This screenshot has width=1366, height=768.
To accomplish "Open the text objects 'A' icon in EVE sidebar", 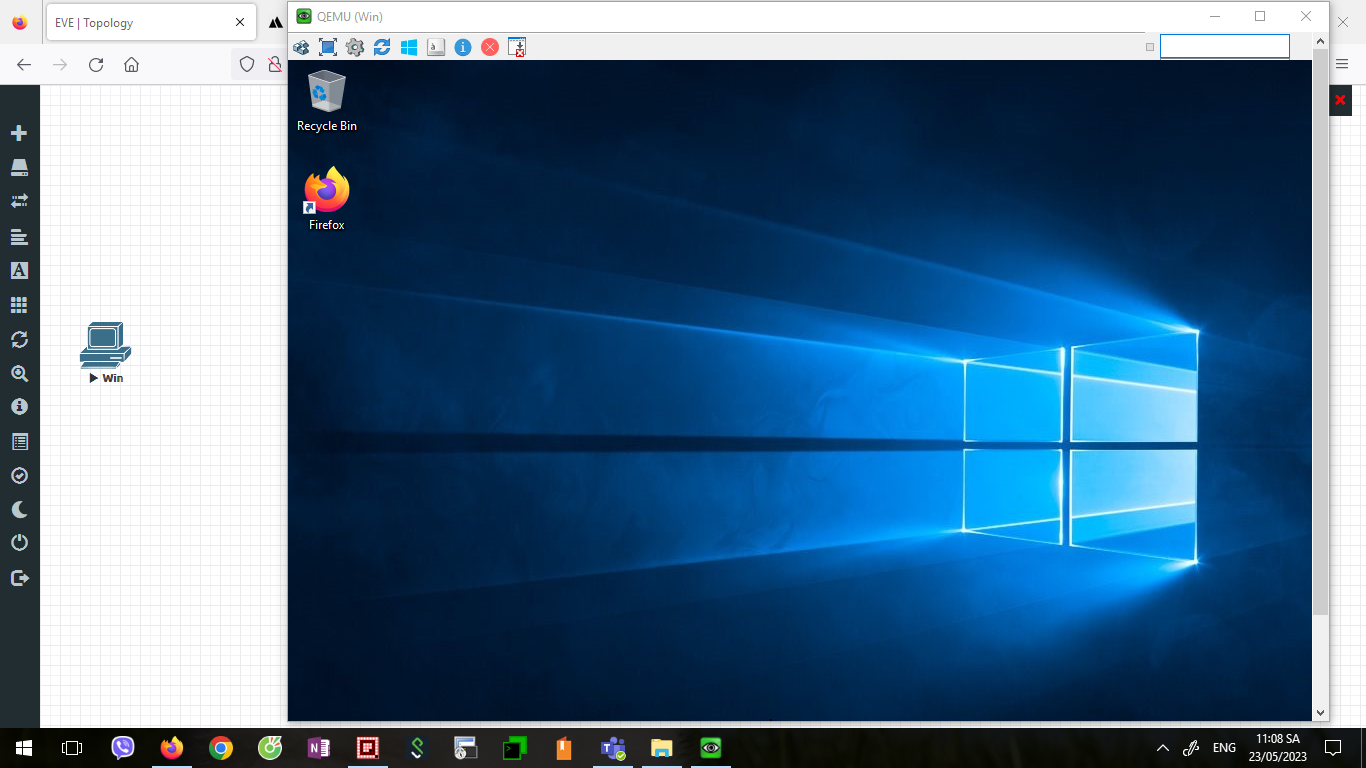I will pyautogui.click(x=19, y=271).
